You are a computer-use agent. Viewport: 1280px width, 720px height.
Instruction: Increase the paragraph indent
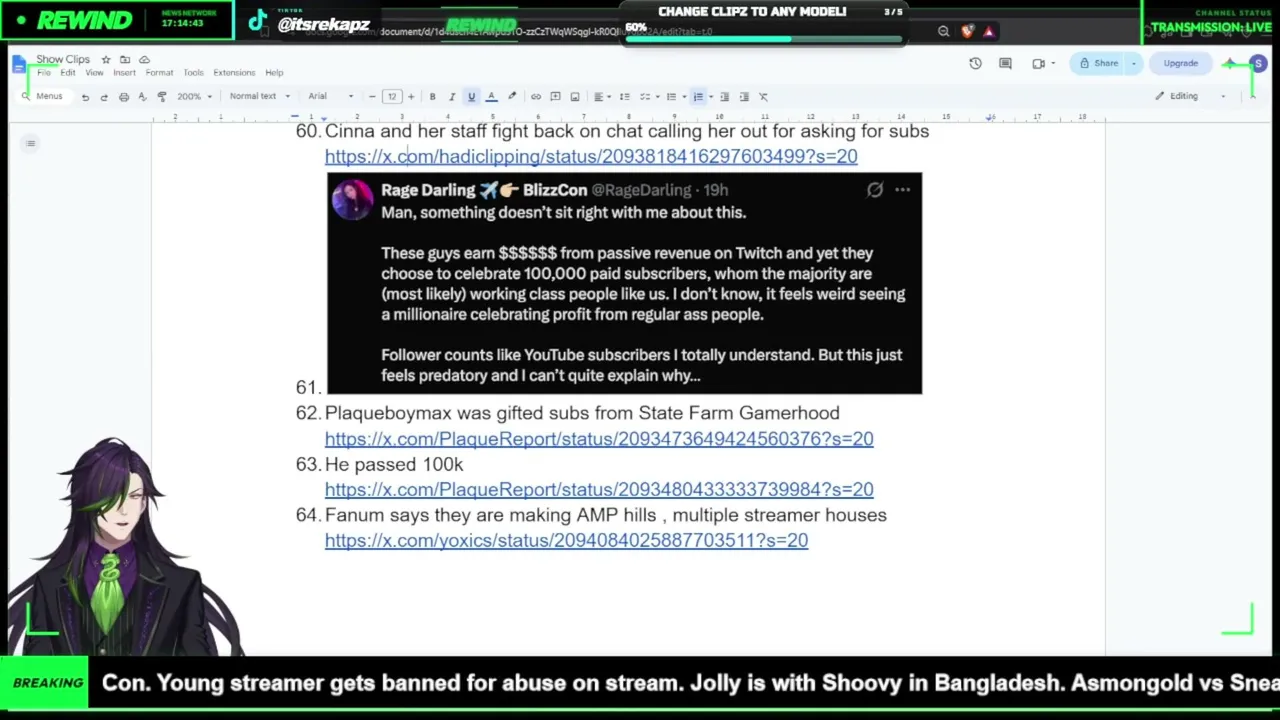(744, 97)
